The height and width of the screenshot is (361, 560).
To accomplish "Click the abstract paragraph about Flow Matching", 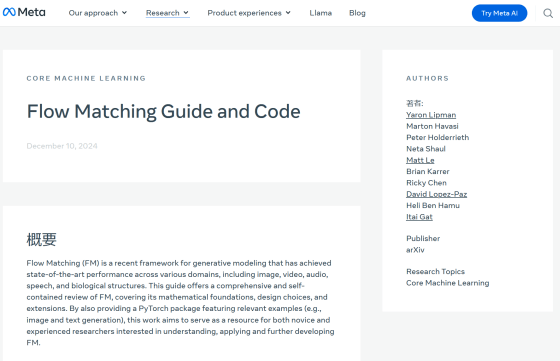I will tap(180, 303).
